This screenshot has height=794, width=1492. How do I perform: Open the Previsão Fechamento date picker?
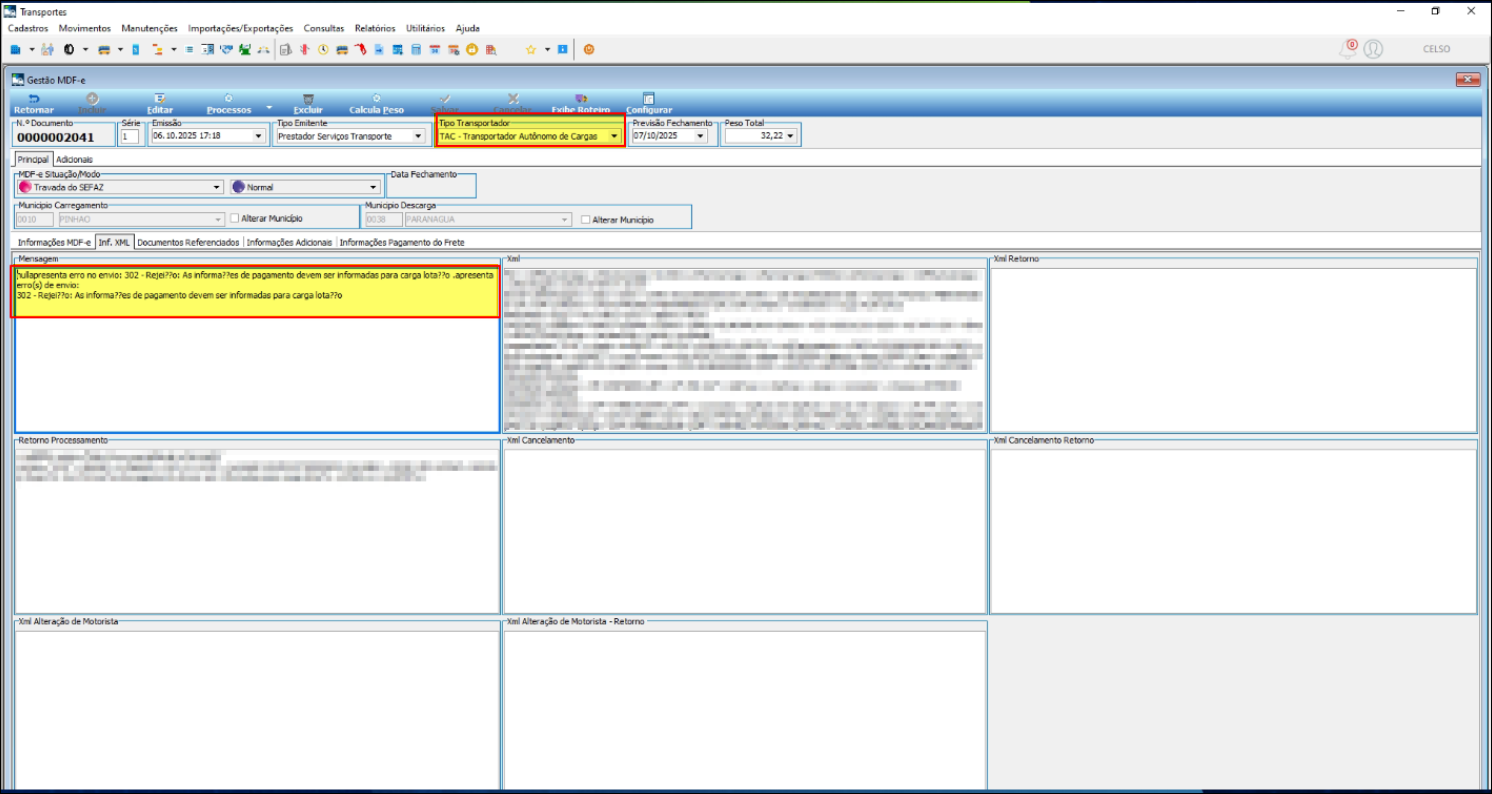(700, 136)
